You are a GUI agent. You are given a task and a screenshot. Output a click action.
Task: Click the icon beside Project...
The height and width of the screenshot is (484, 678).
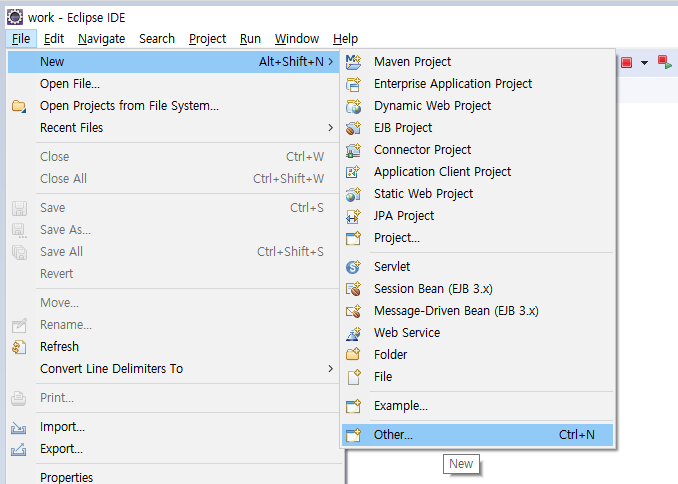(353, 238)
